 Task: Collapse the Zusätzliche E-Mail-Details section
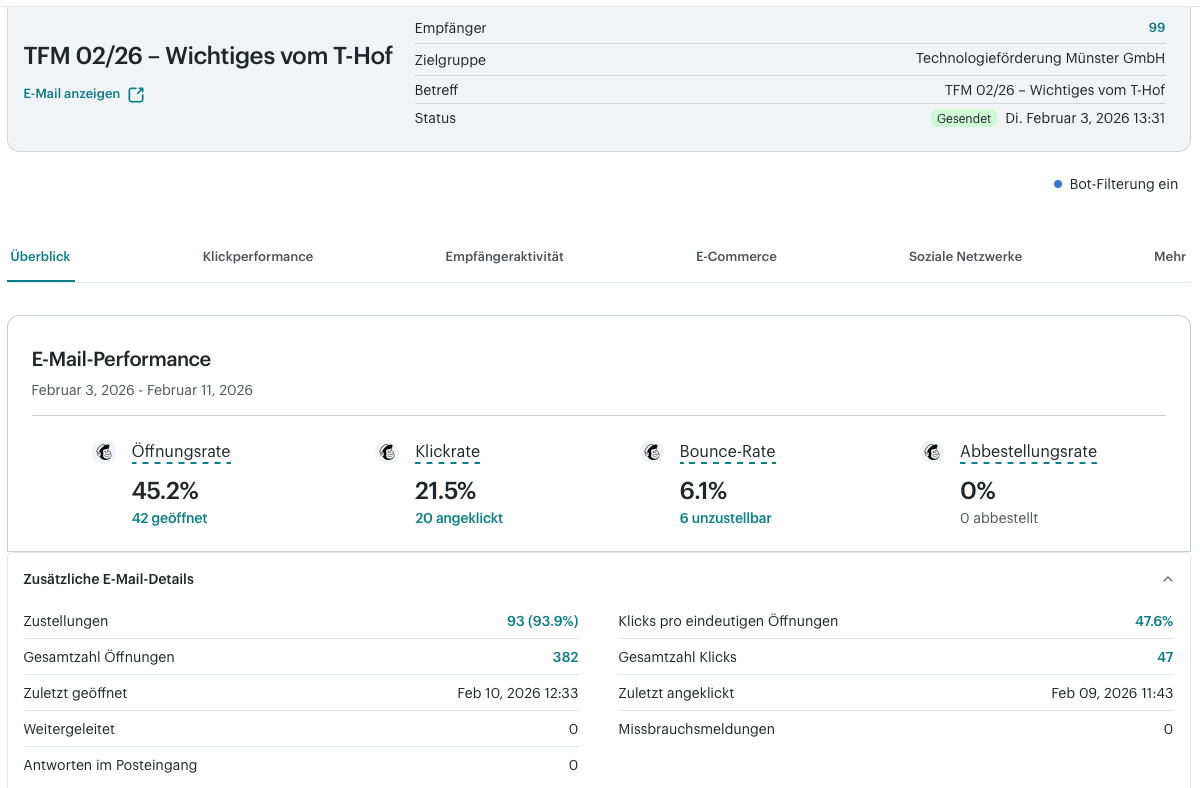(x=1167, y=579)
